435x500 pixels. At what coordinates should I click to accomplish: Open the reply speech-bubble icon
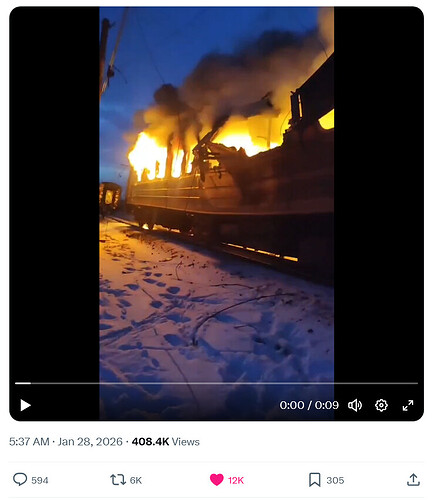20,480
